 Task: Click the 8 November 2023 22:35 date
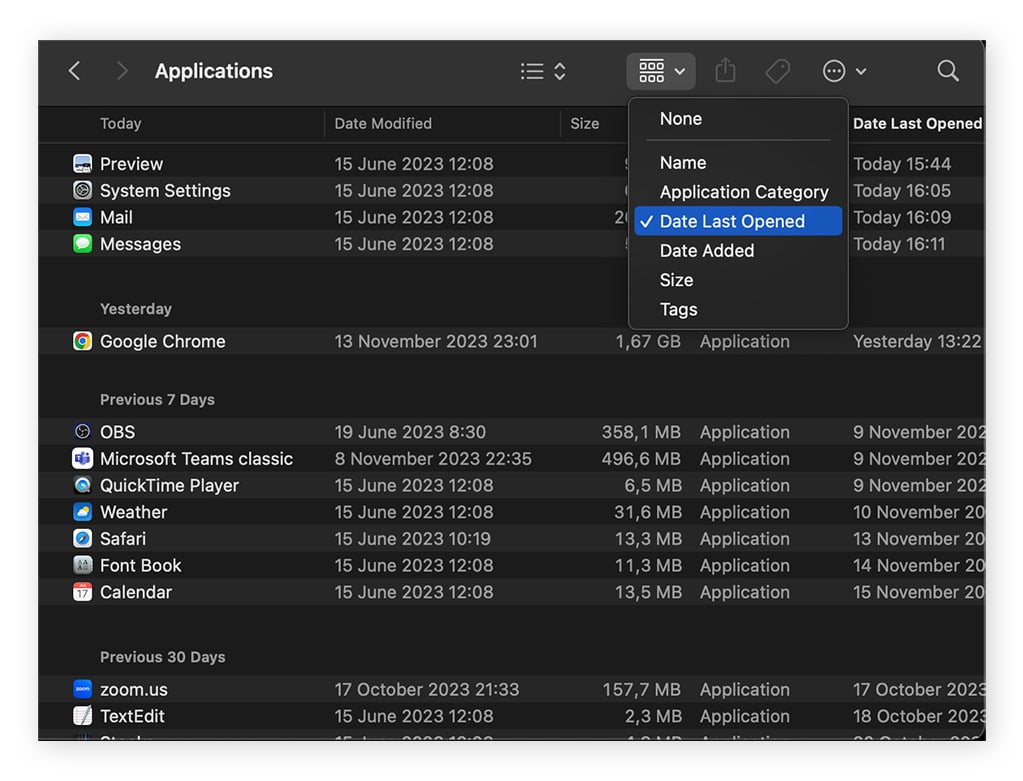pos(433,459)
